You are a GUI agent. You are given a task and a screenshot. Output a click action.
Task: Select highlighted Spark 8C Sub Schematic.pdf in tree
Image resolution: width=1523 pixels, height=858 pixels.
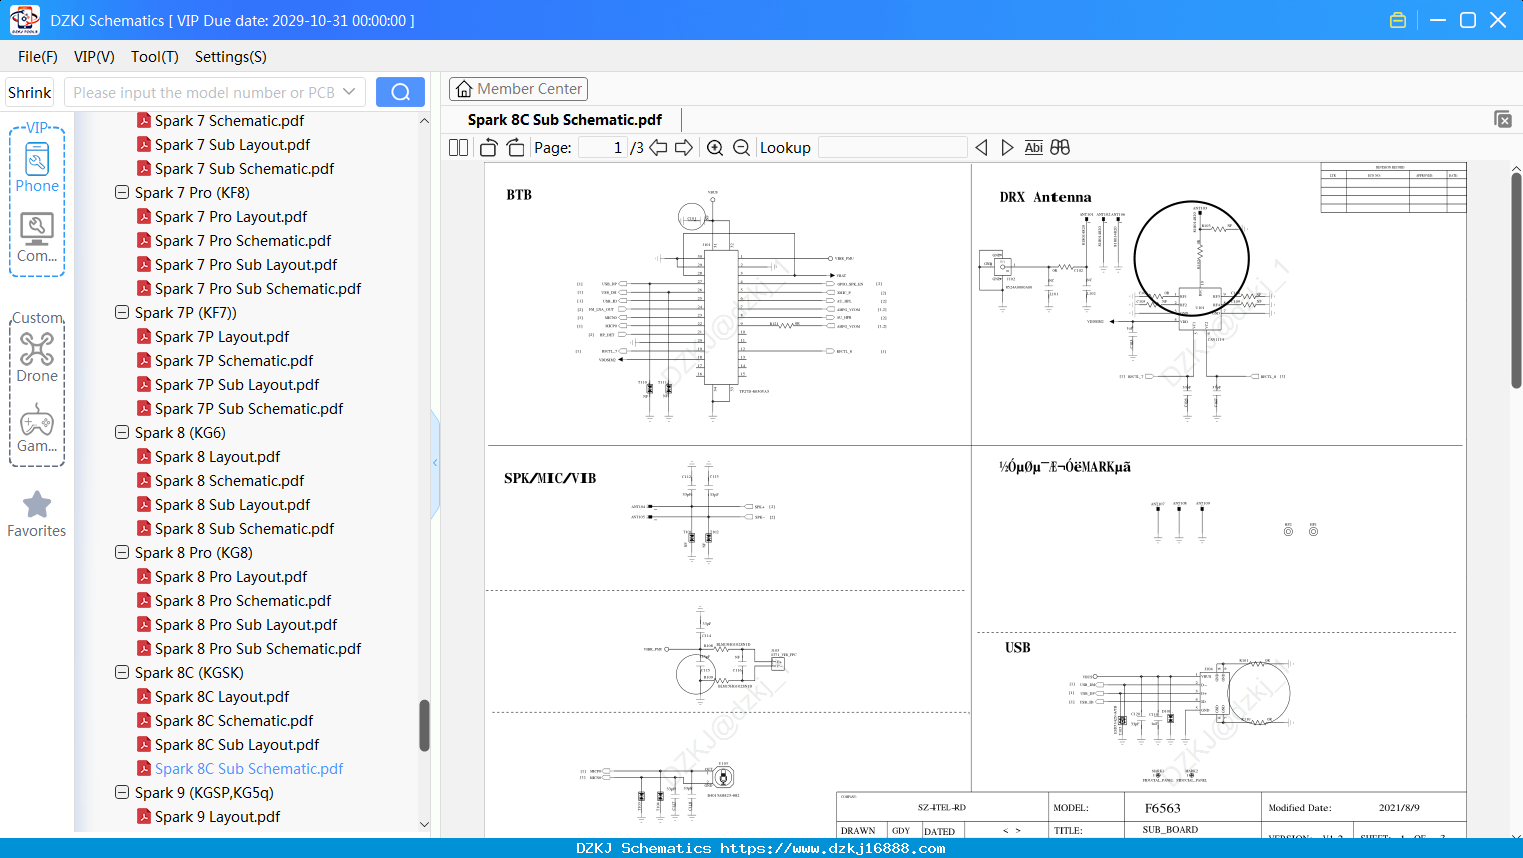[249, 768]
